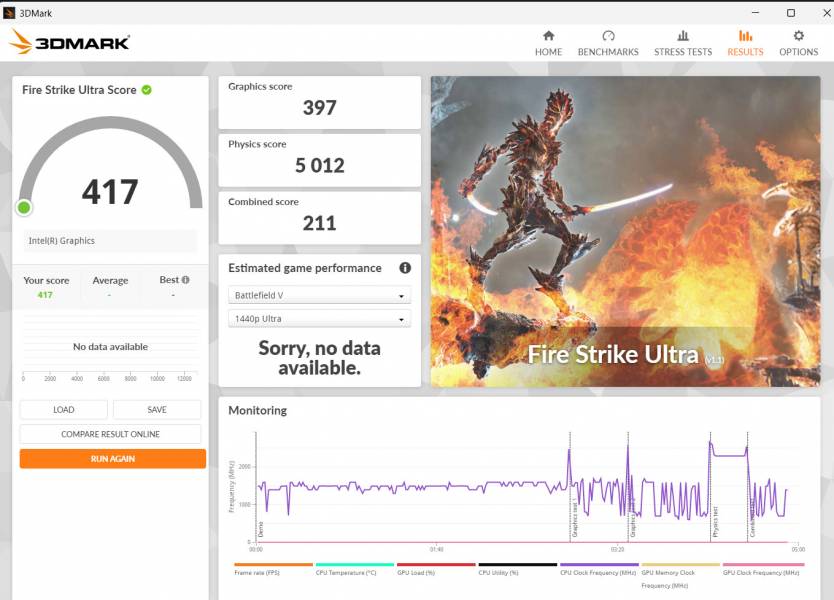Click the Monitoring heading
This screenshot has height=600, width=834.
click(257, 411)
